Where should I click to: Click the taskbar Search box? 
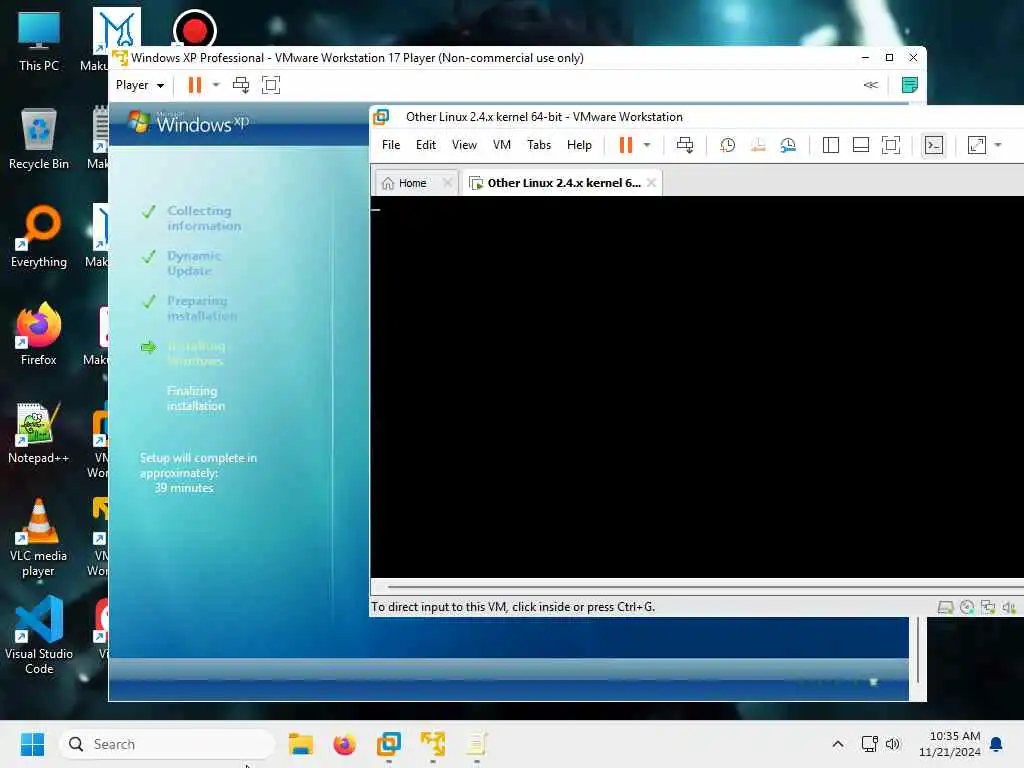[x=167, y=744]
